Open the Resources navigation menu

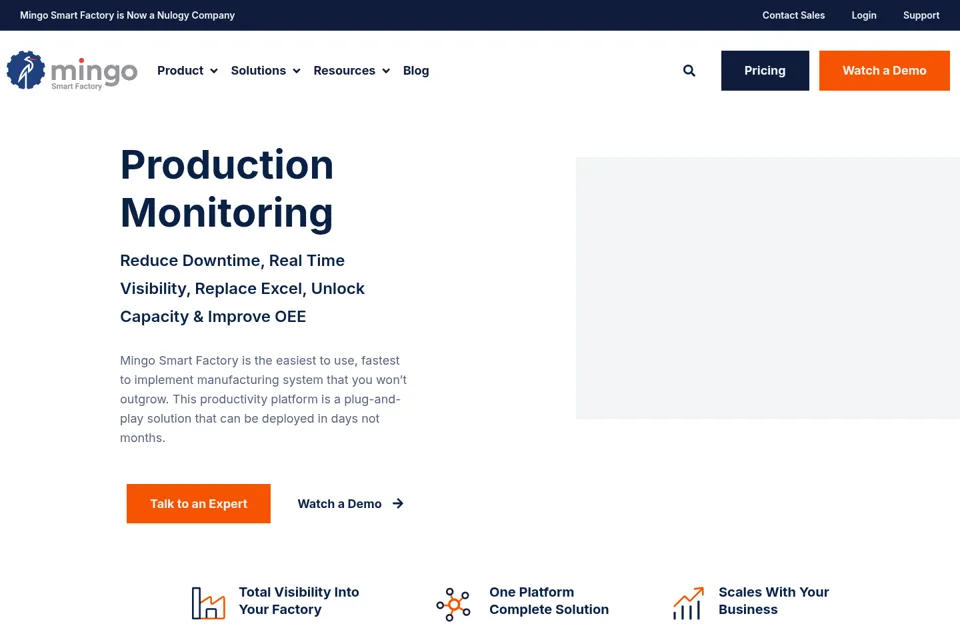(351, 70)
